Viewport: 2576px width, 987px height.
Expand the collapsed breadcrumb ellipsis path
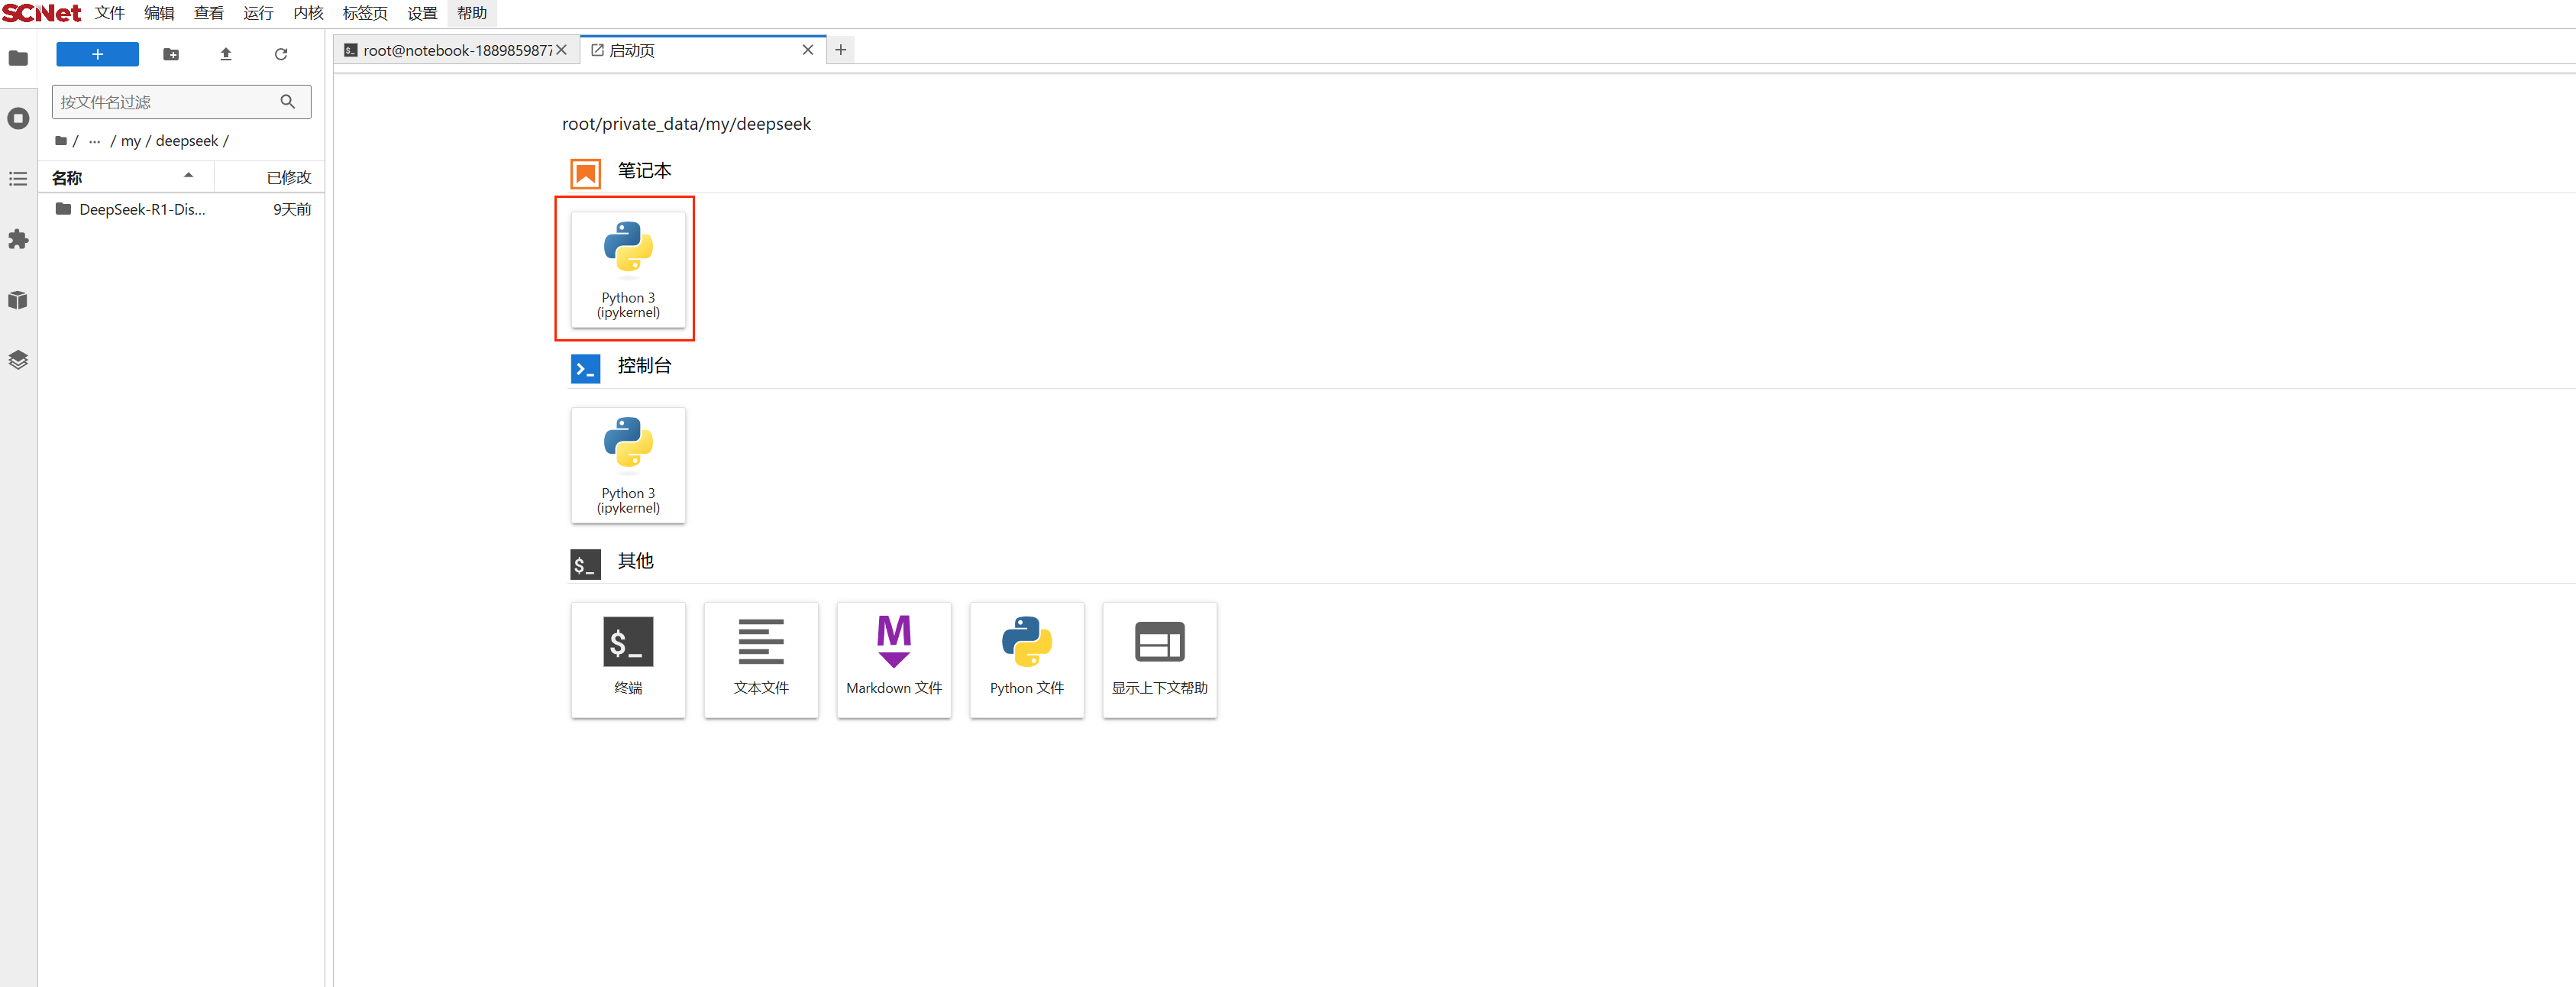click(94, 141)
